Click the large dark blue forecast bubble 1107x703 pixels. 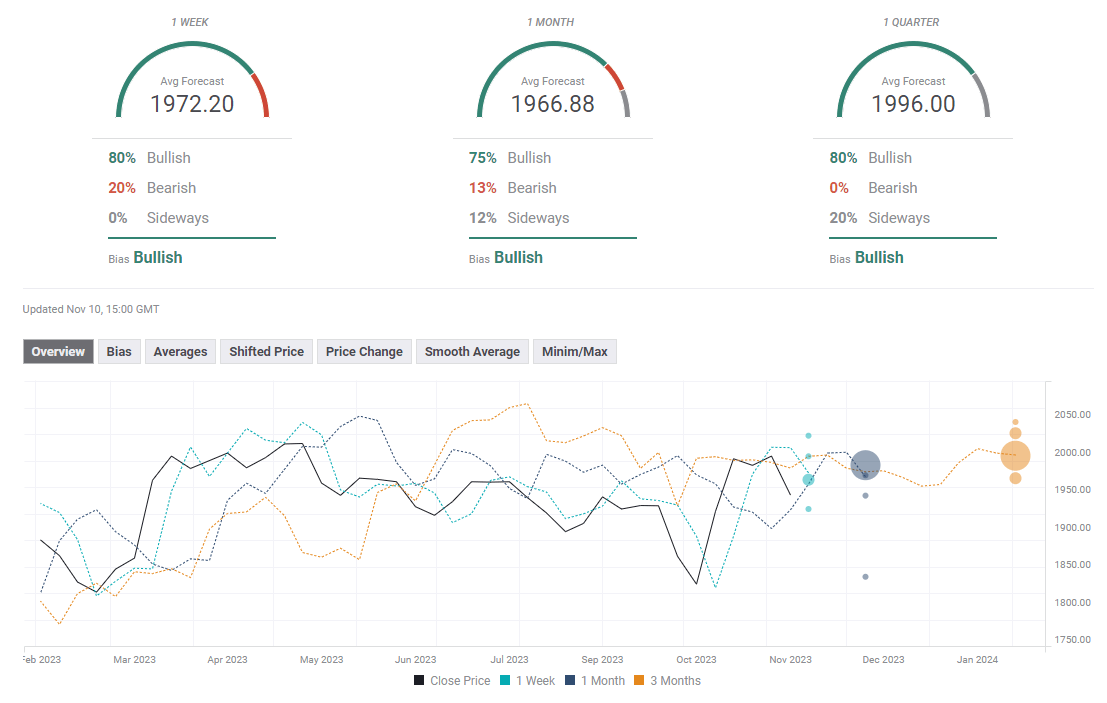tap(865, 465)
